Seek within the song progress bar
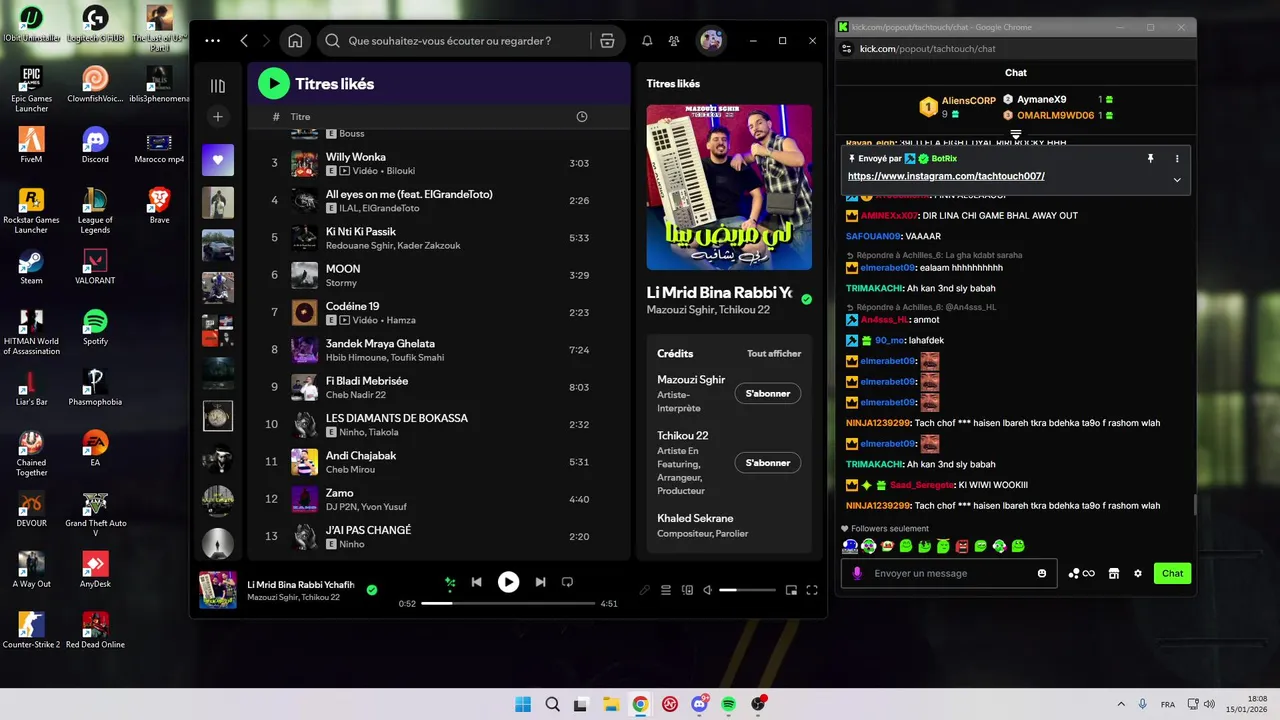 (508, 604)
